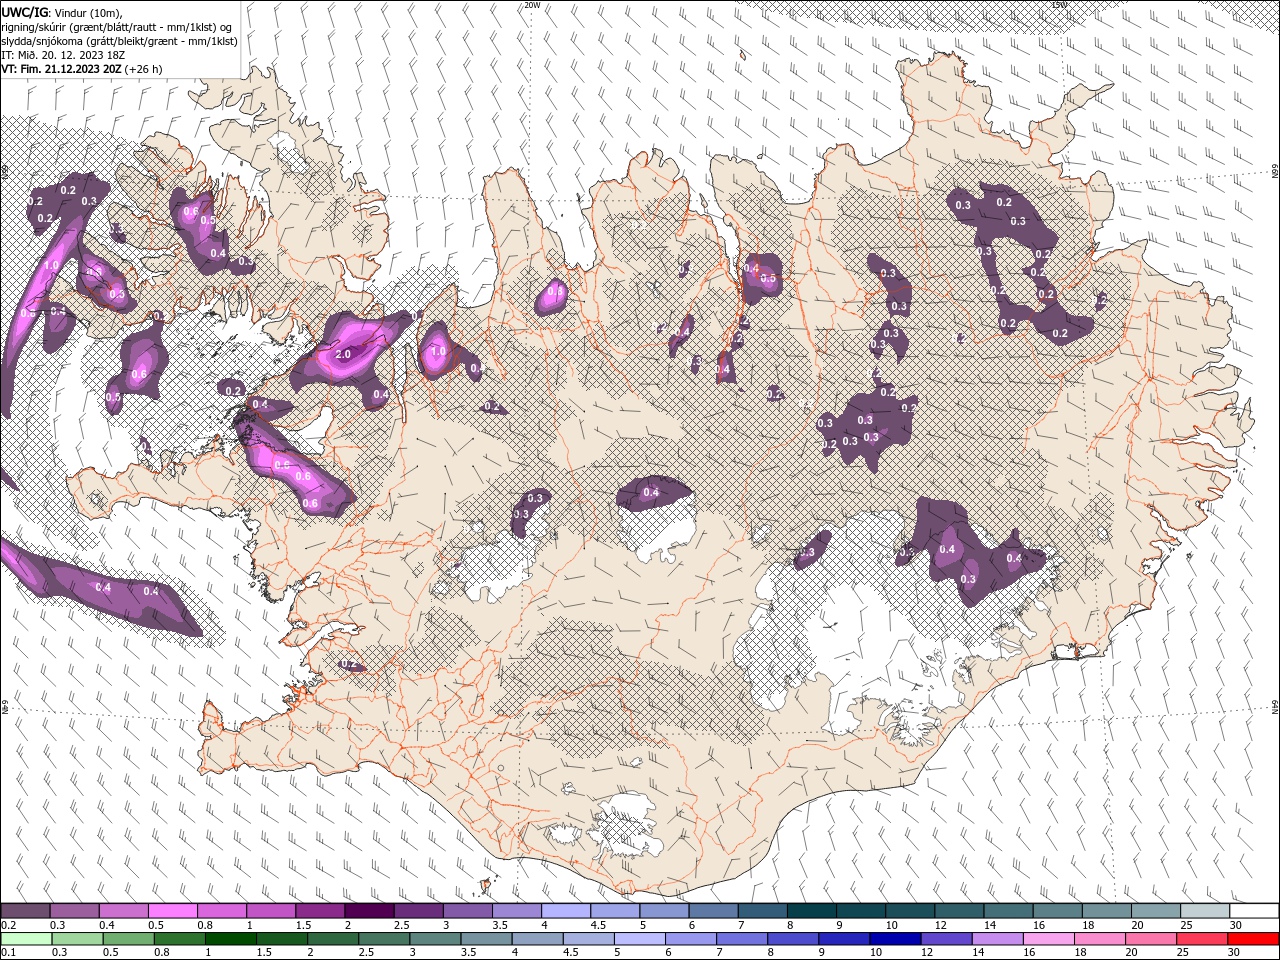This screenshot has width=1280, height=960.
Task: Select the 7 blue swatch in the lower legend row
Action: click(742, 939)
